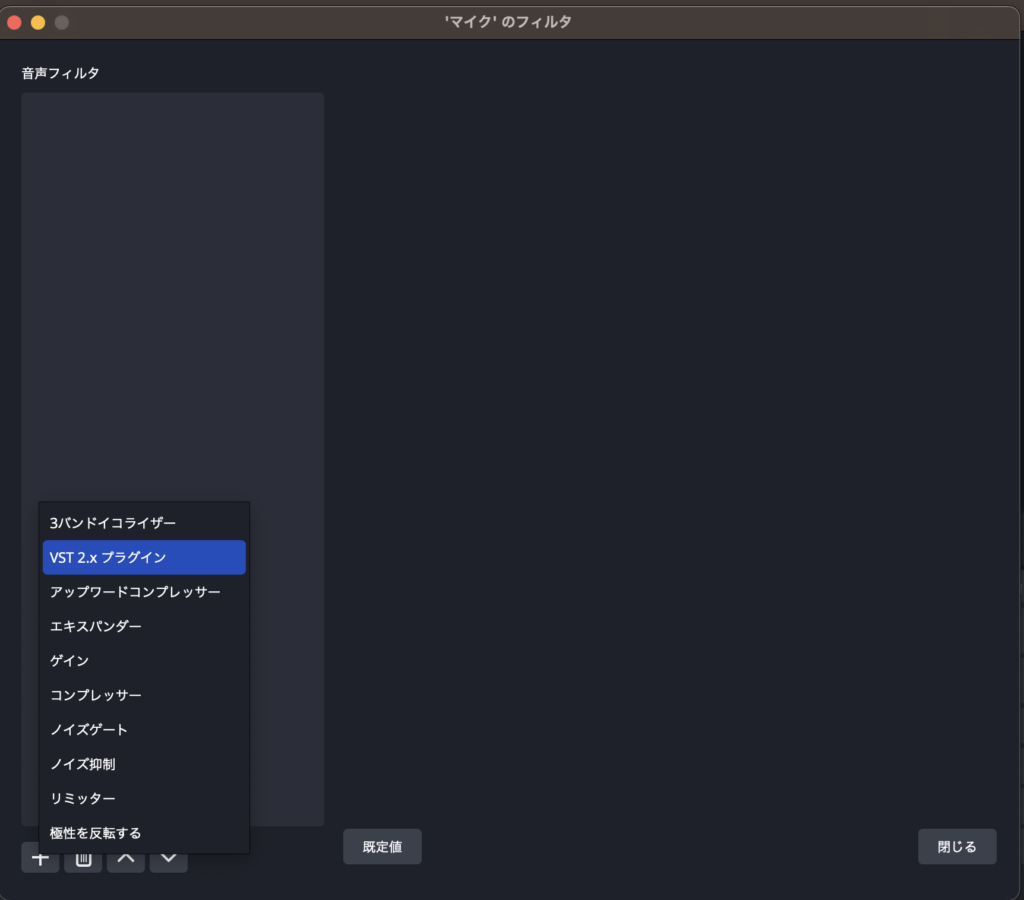1024x900 pixels.
Task: Close the window with the red button
Action: pyautogui.click(x=15, y=22)
